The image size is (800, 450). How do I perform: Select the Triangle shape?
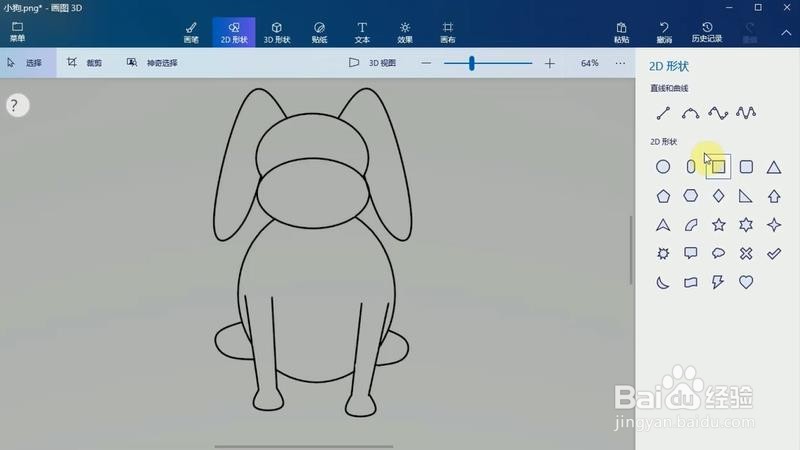773,167
